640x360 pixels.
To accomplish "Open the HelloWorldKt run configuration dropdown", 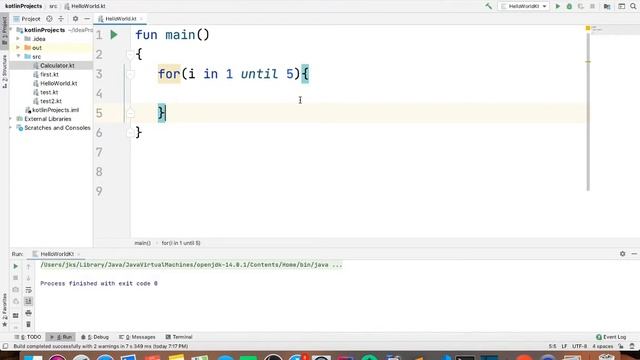I will point(524,6).
